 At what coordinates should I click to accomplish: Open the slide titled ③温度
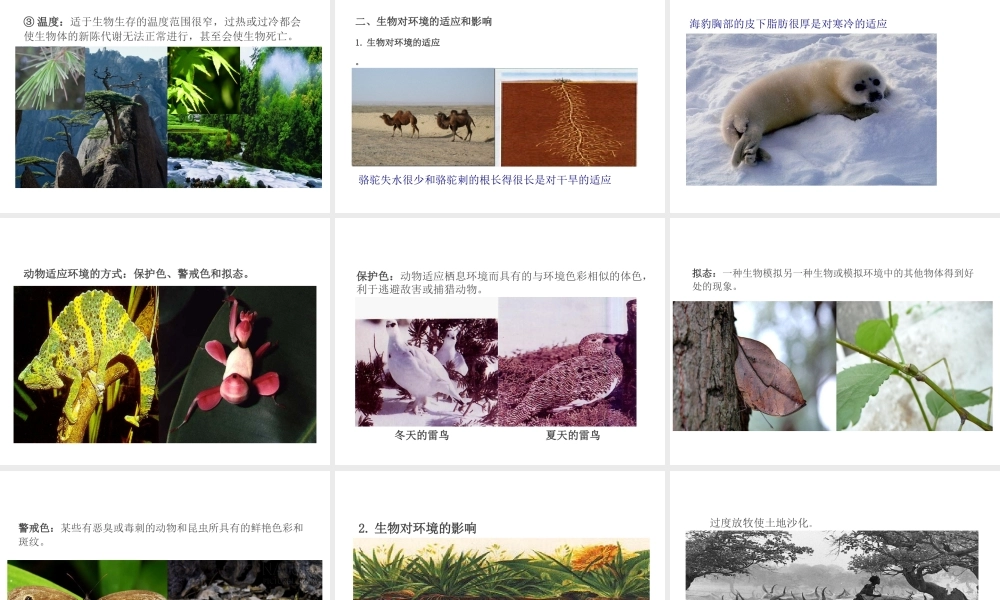(165, 106)
